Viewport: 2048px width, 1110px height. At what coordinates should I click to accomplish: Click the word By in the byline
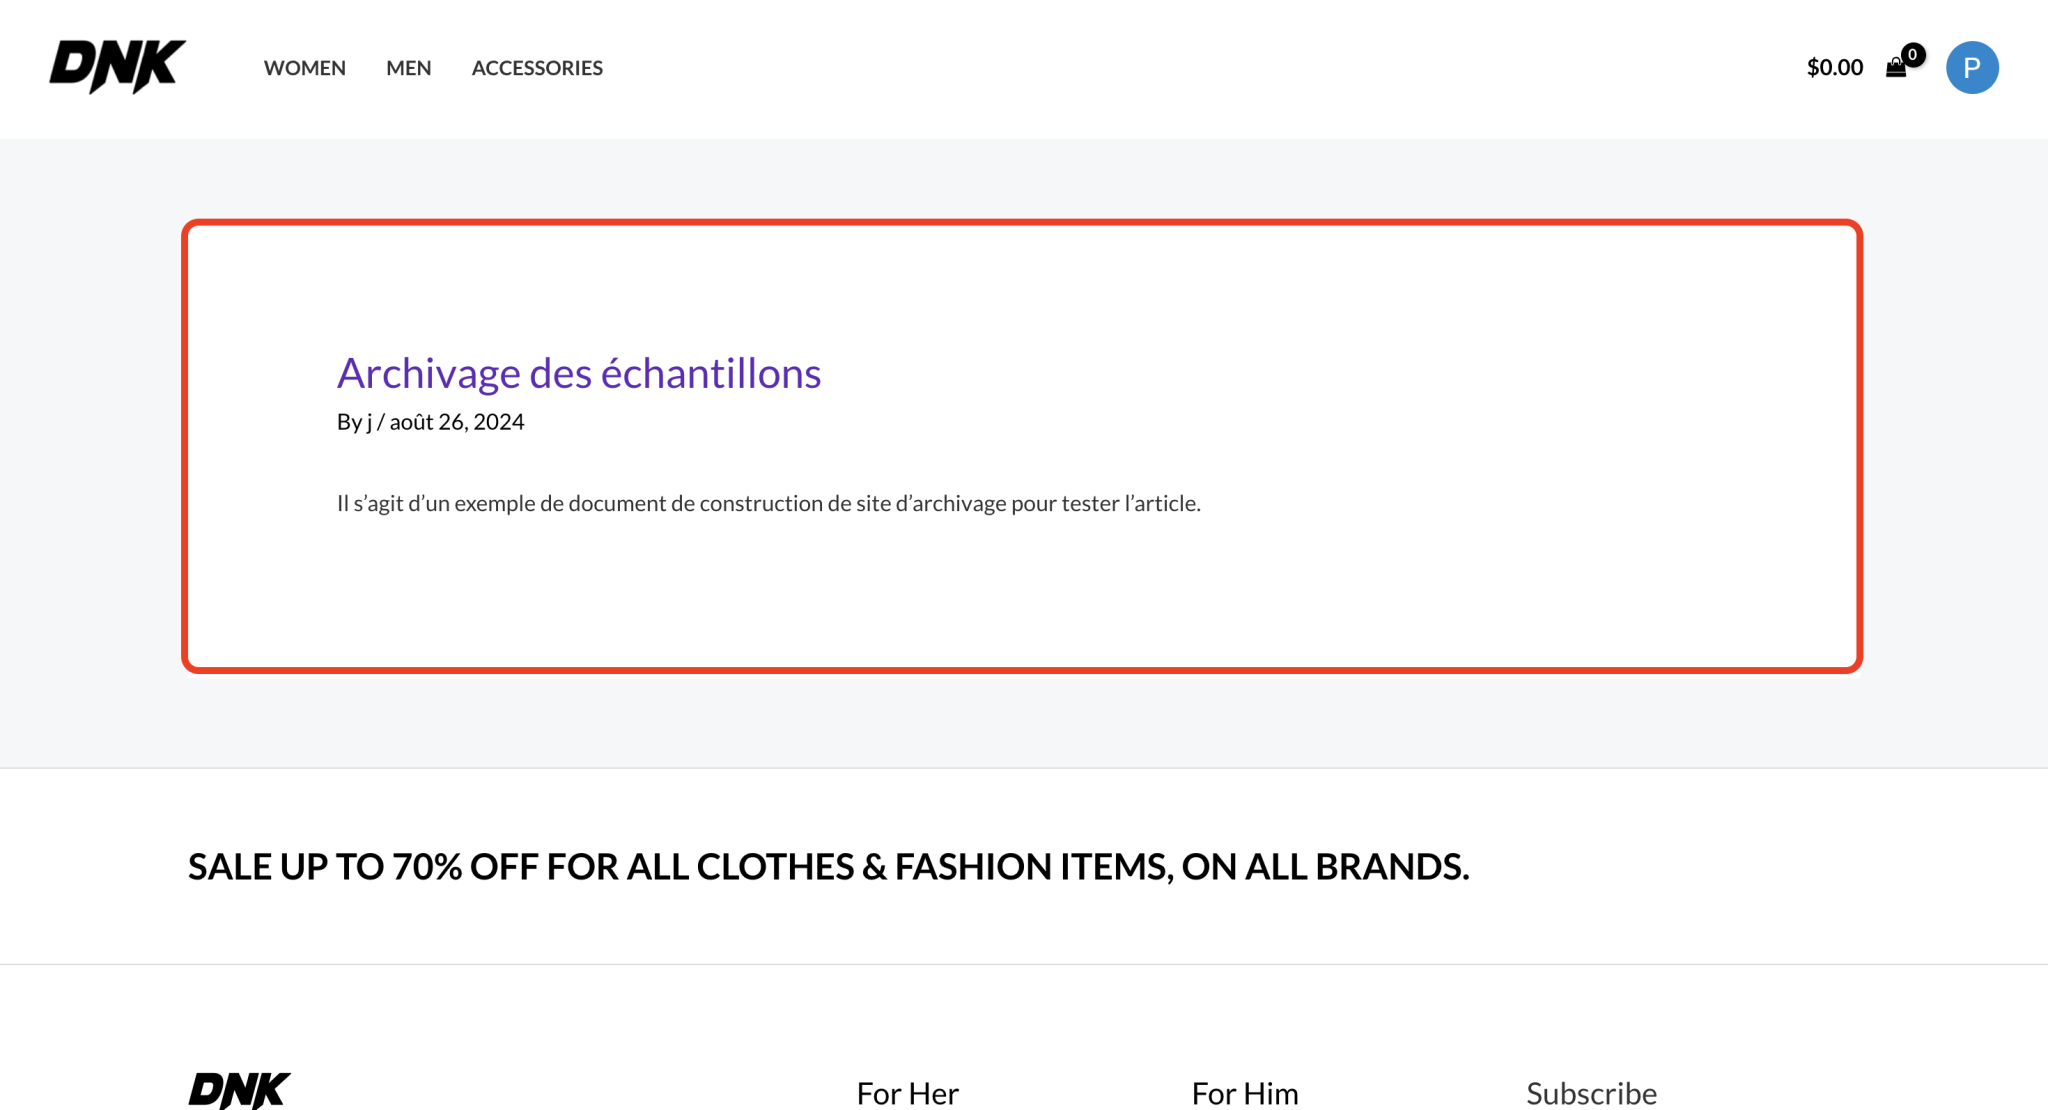pyautogui.click(x=349, y=422)
